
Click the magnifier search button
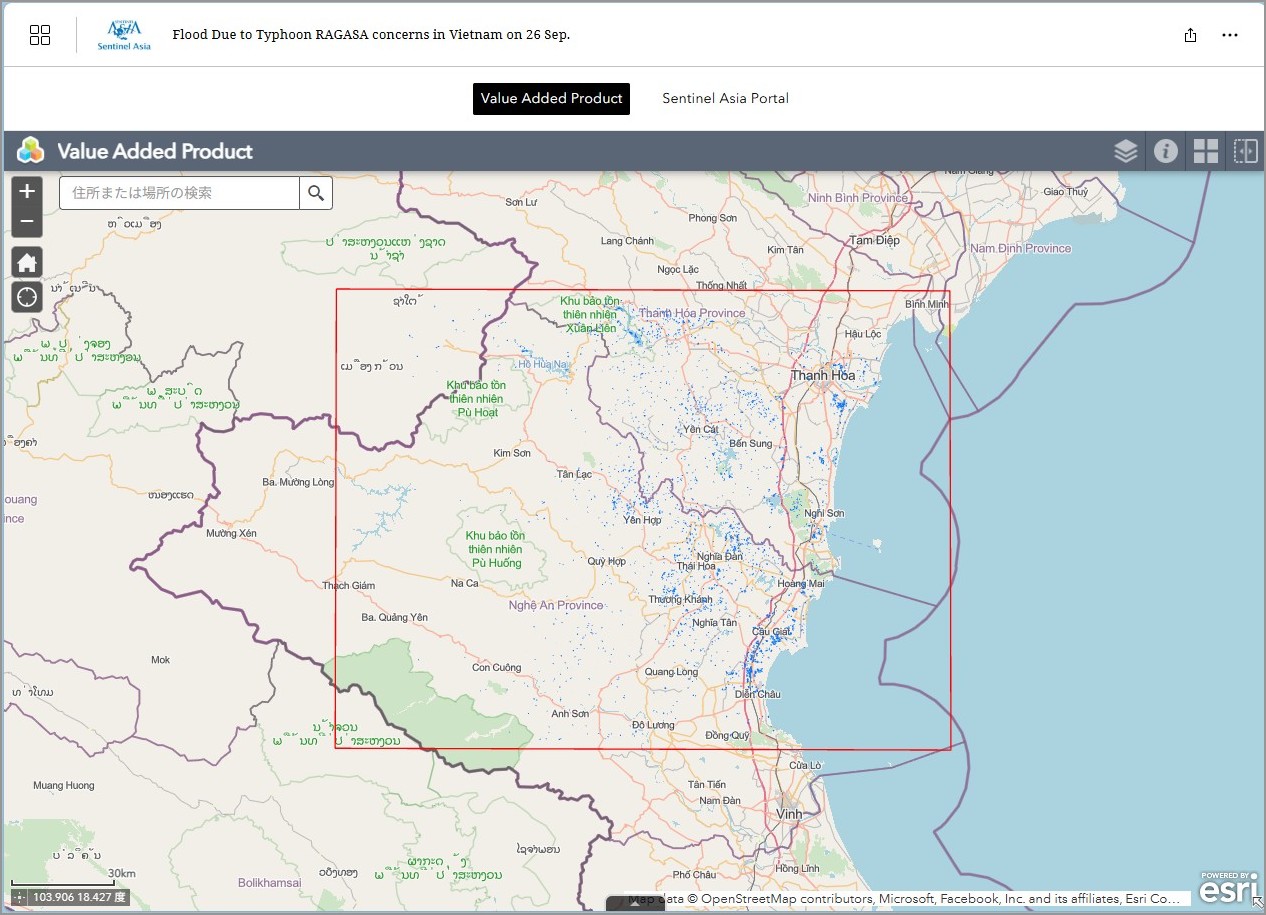(316, 193)
